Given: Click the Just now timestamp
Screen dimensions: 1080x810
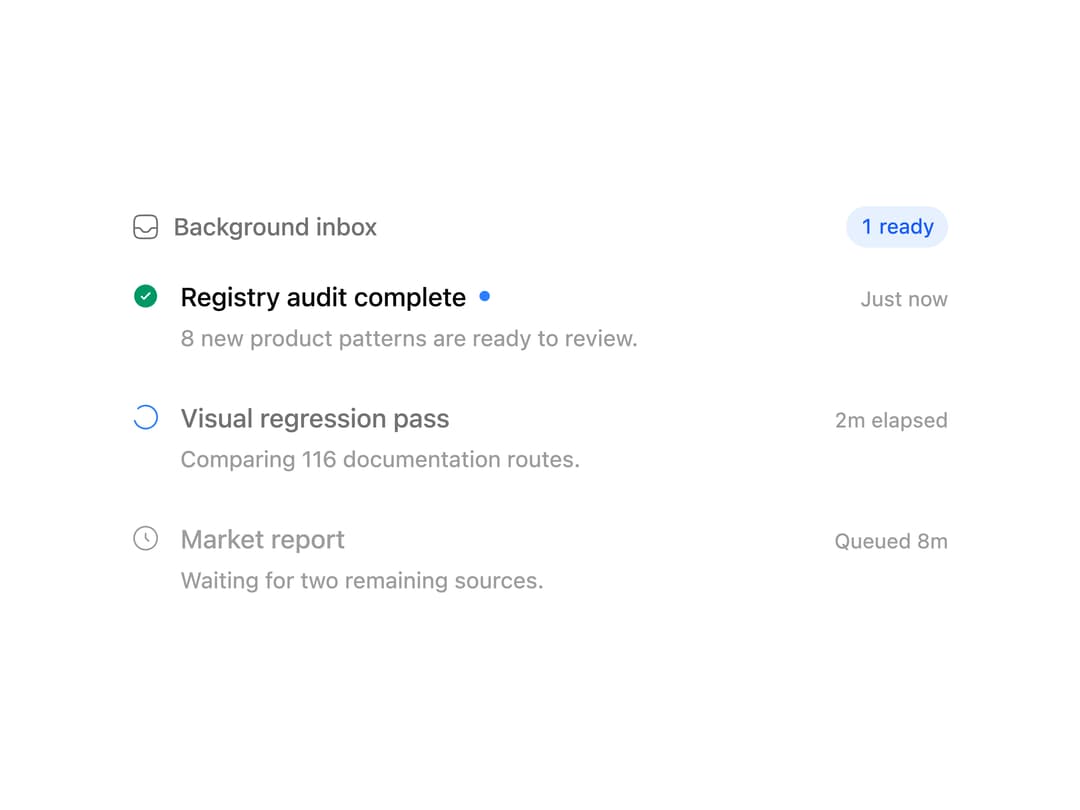Looking at the screenshot, I should coord(904,300).
